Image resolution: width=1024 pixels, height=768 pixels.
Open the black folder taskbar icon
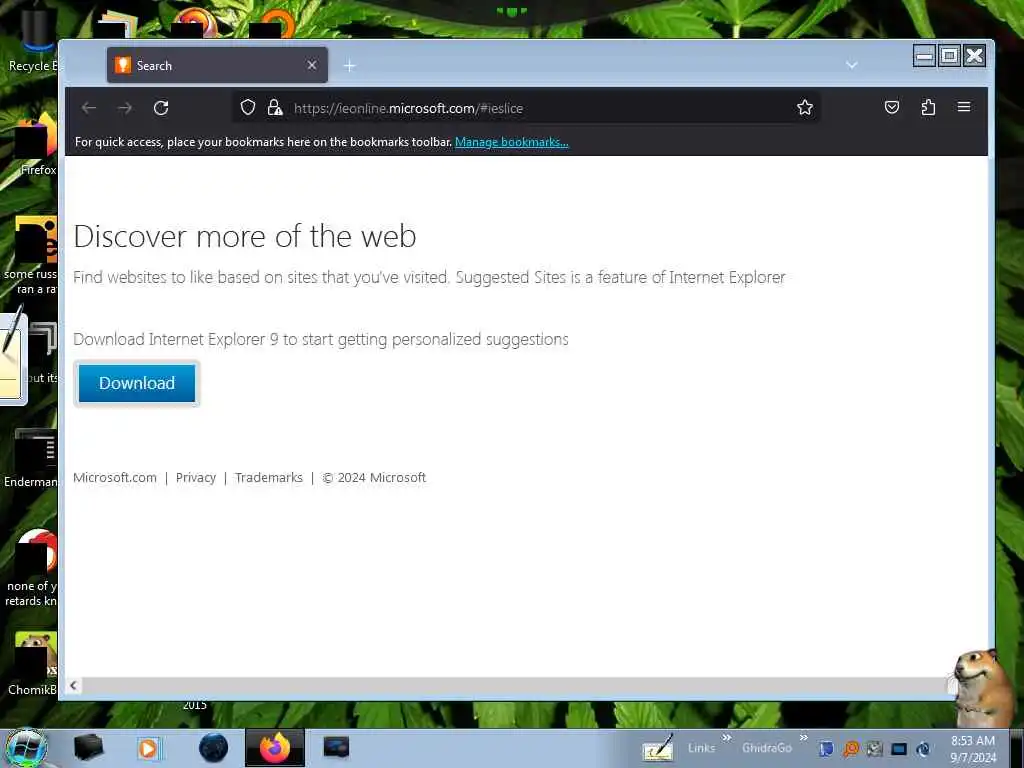pyautogui.click(x=88, y=748)
